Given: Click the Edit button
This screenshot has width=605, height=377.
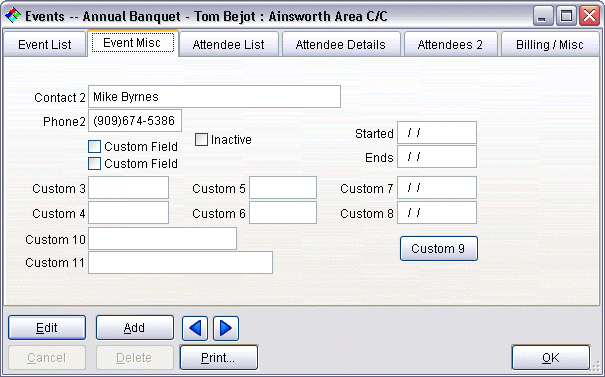Looking at the screenshot, I should pos(47,328).
